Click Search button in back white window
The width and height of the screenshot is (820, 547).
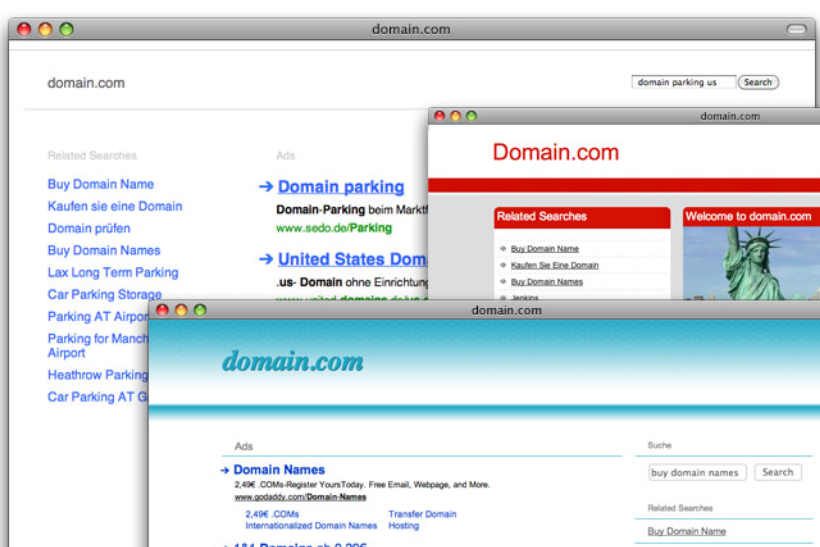(x=758, y=82)
